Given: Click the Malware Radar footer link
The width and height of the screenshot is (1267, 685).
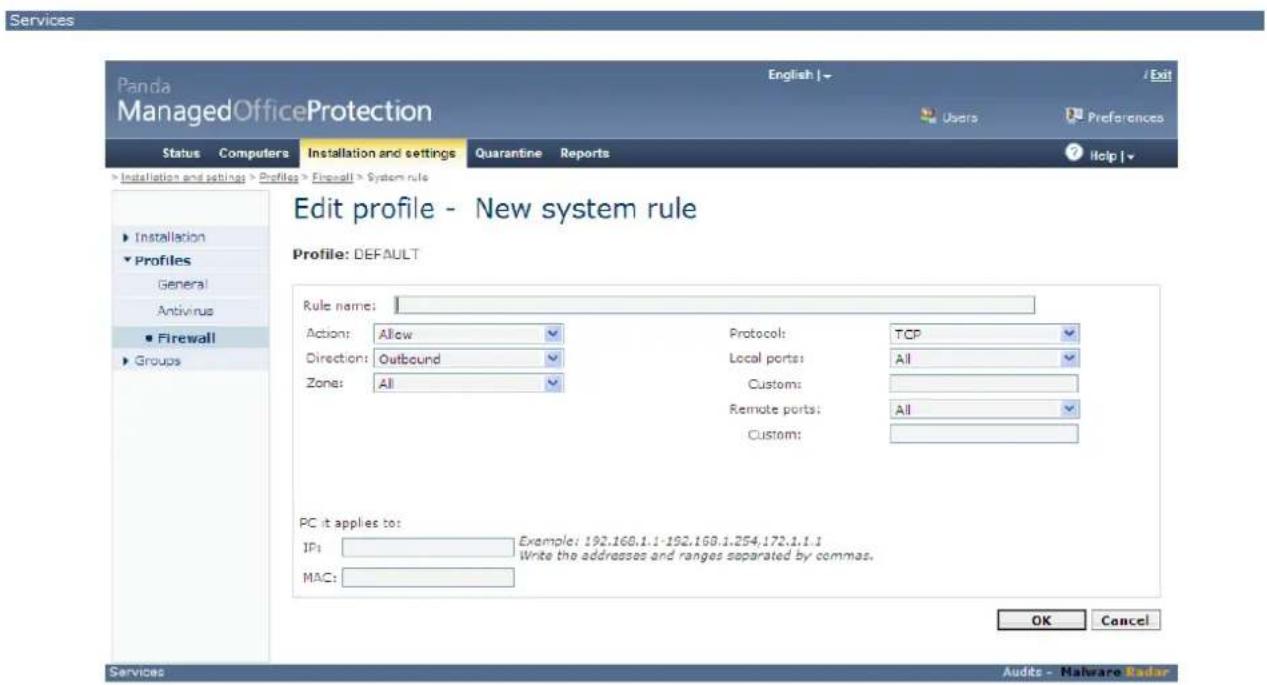Looking at the screenshot, I should 1111,673.
